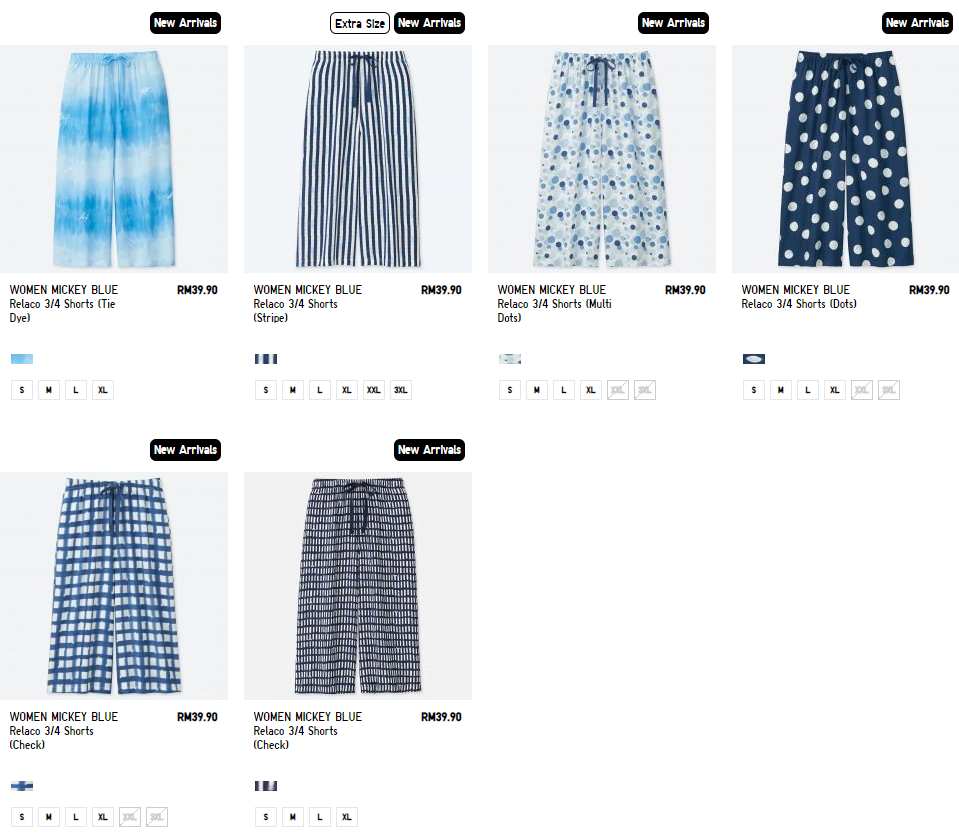Select size M for Multi Dots shorts
Viewport: 959px width, 838px height.
[x=537, y=390]
